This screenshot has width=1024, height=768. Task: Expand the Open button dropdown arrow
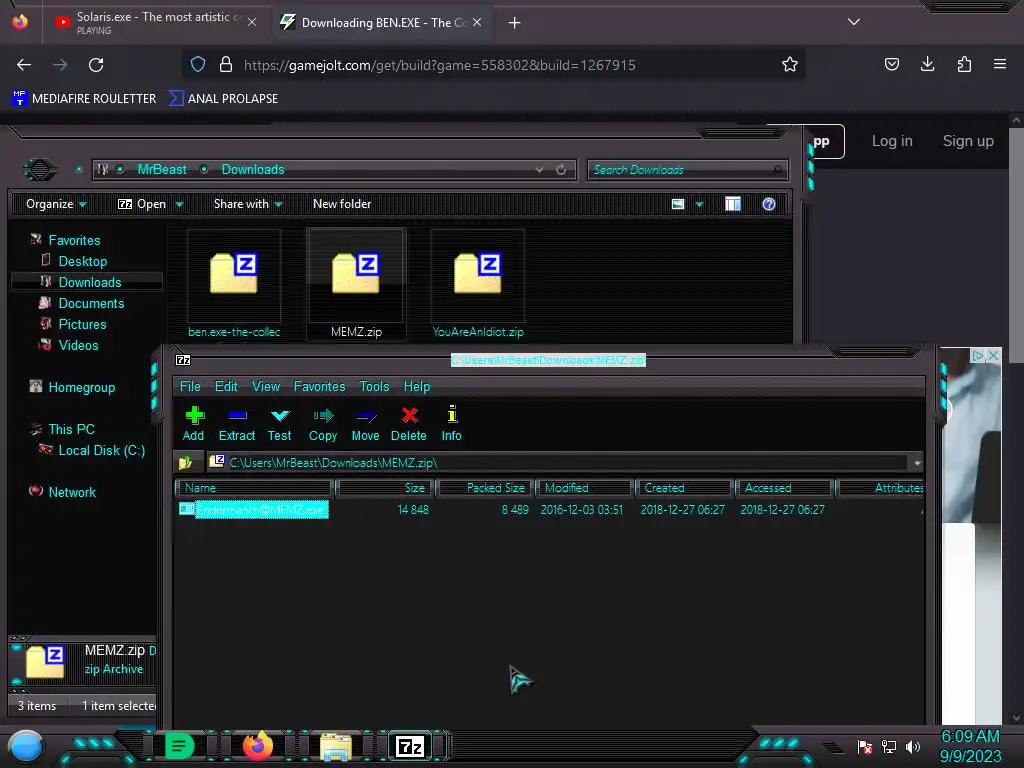pos(179,204)
